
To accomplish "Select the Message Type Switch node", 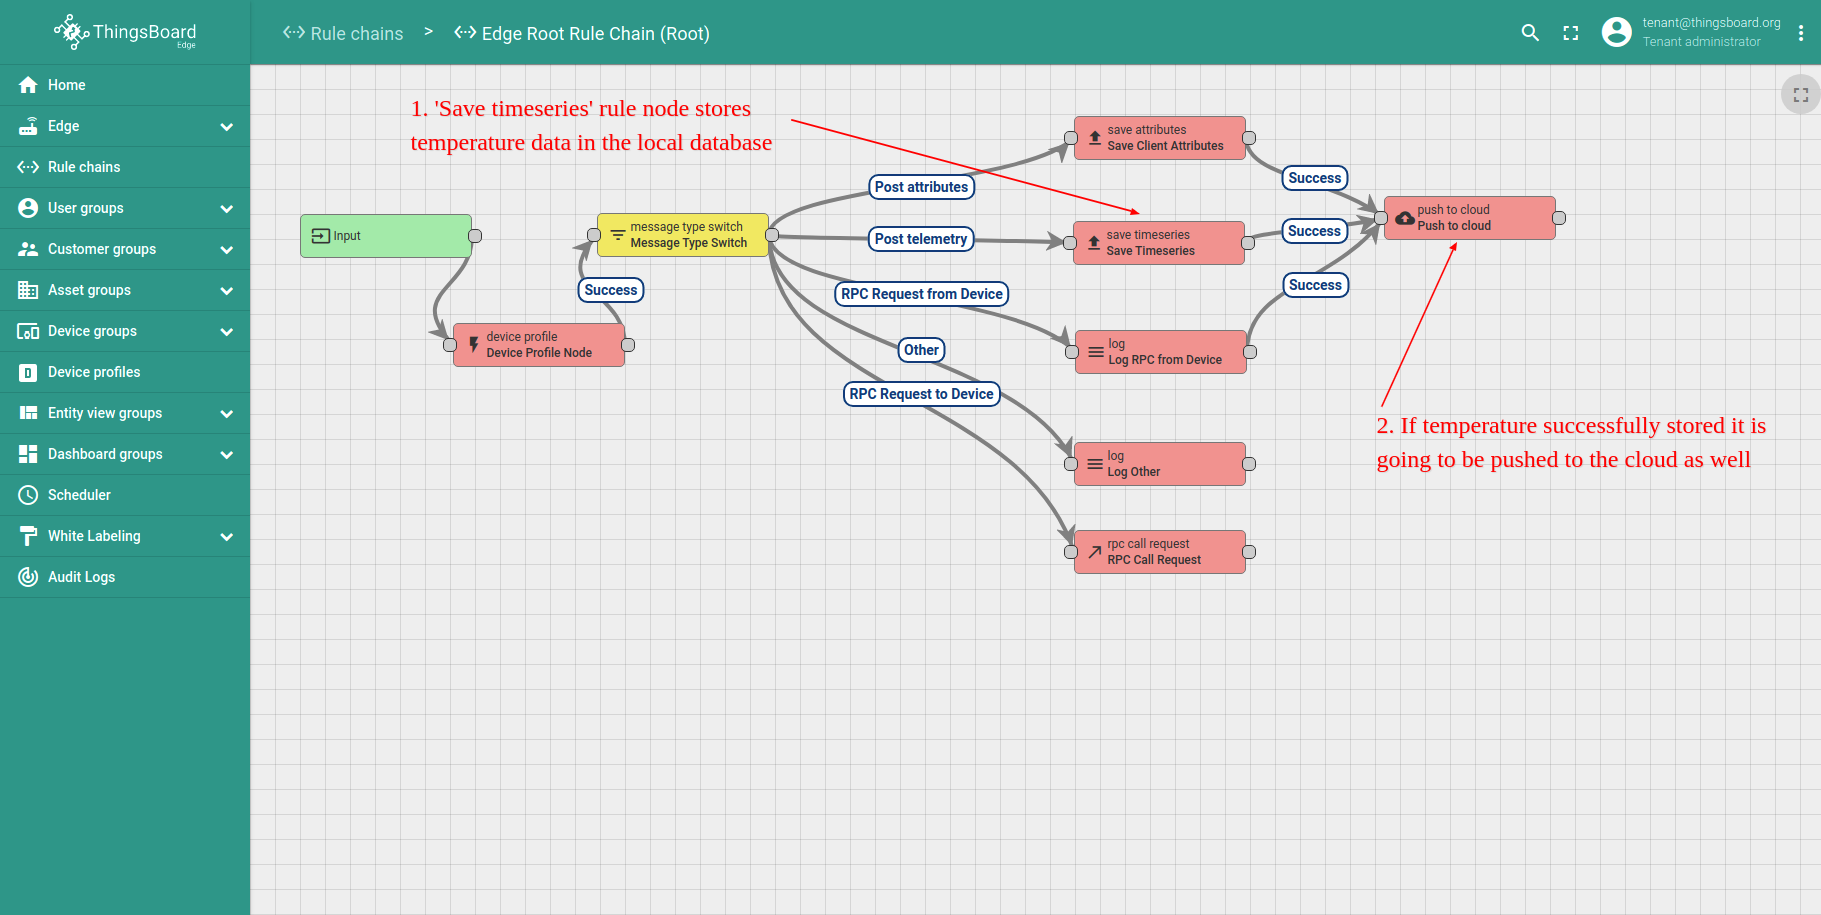I will click(x=683, y=235).
